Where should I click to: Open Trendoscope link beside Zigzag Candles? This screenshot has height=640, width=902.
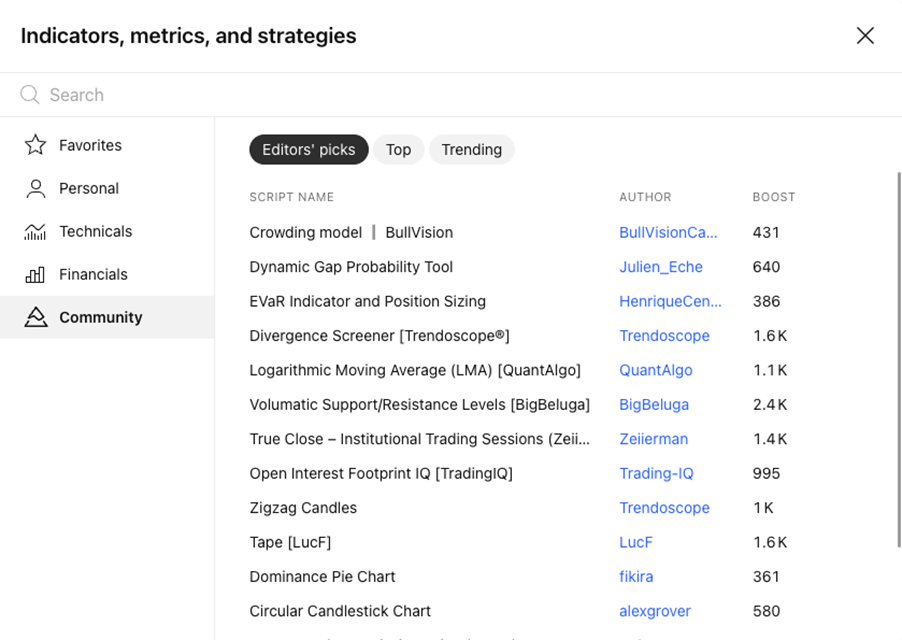[664, 508]
